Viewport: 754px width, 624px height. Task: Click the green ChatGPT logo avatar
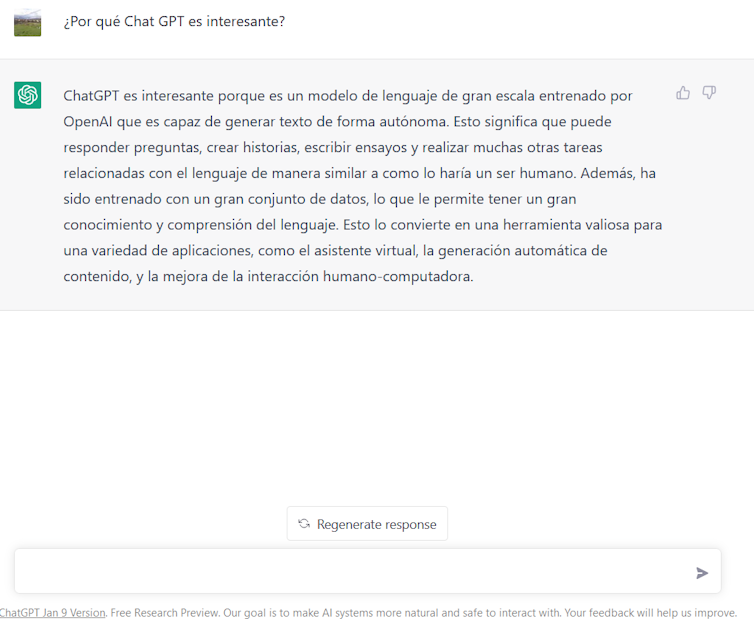(27, 95)
